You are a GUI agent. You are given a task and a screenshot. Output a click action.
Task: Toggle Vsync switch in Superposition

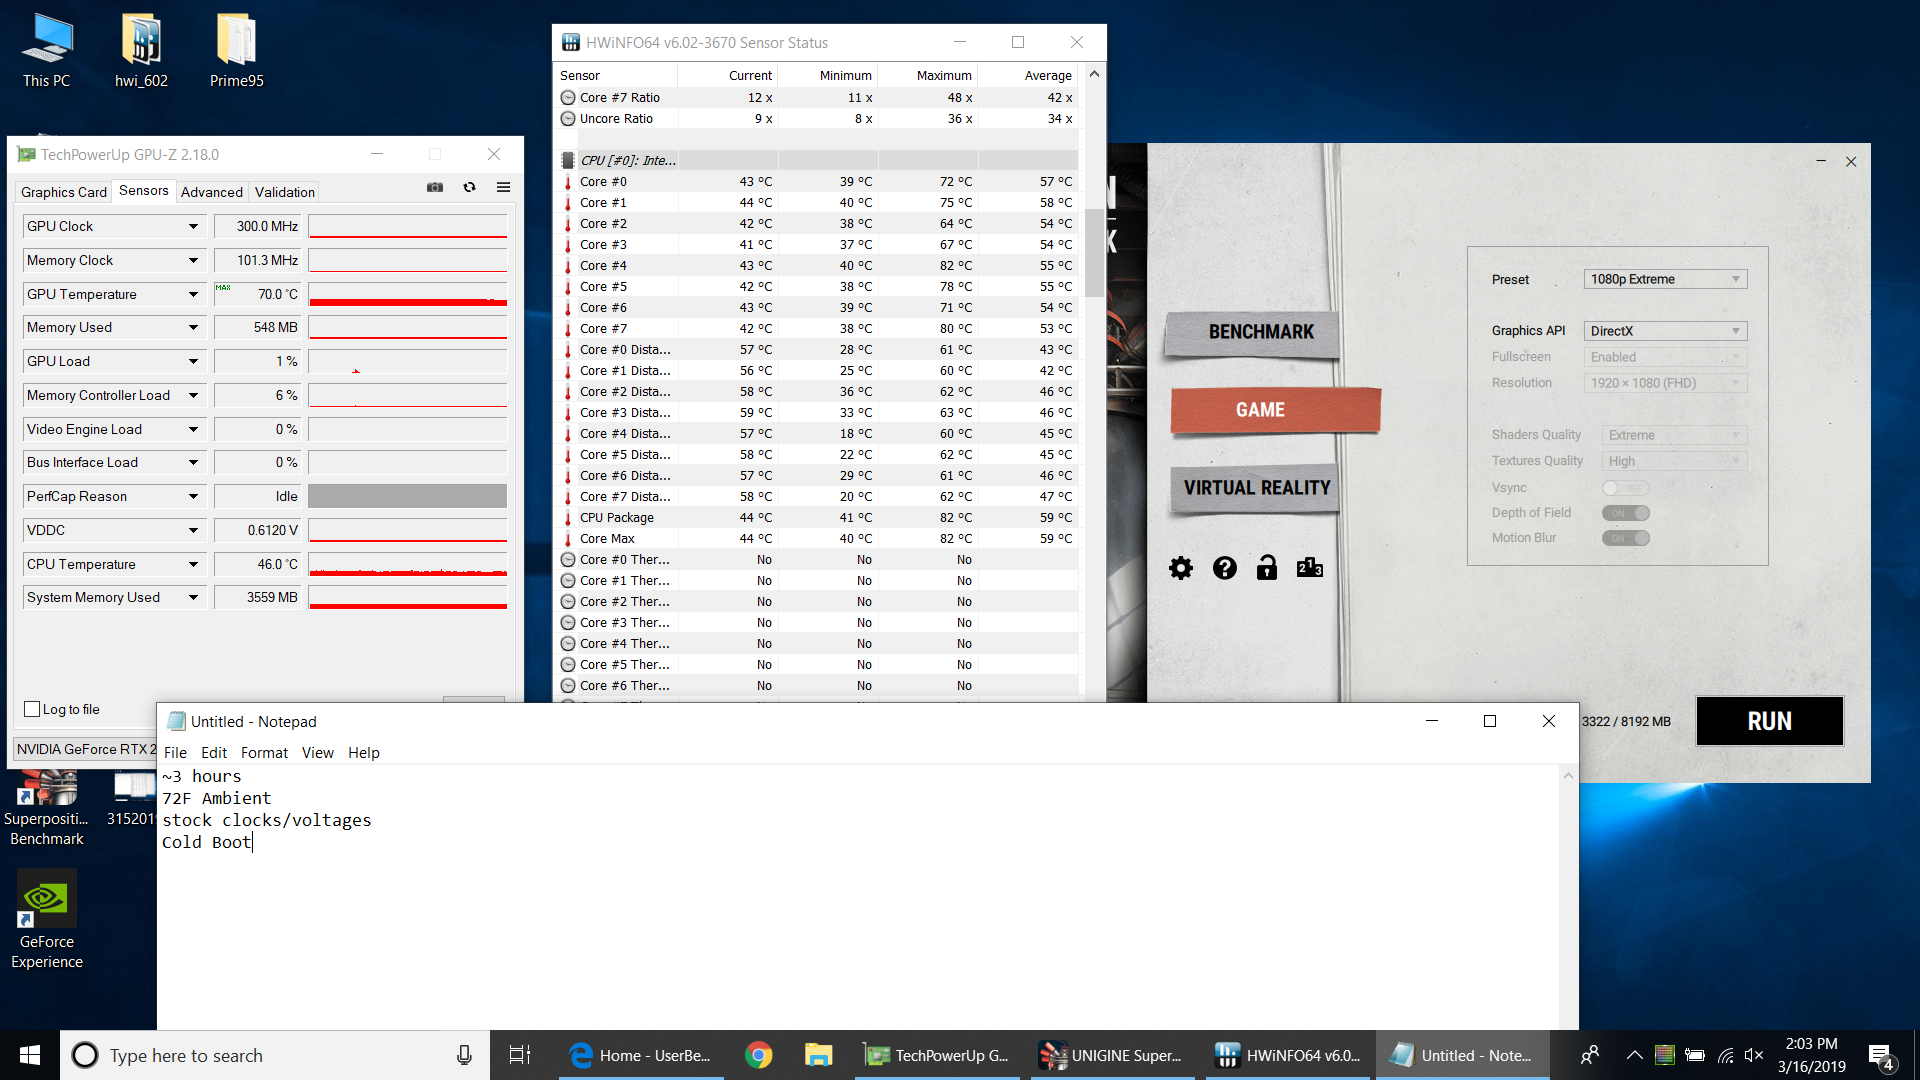1625,488
